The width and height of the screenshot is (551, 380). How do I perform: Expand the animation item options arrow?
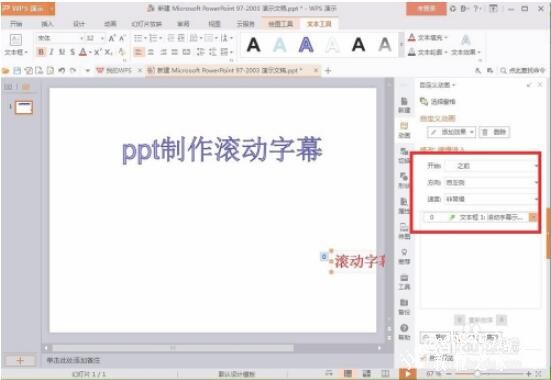[533, 217]
